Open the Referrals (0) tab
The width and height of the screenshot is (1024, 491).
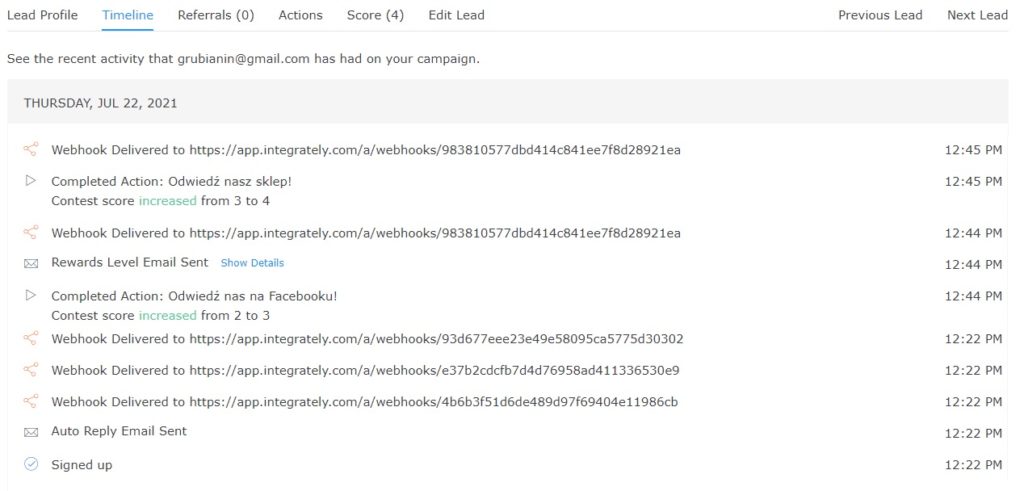[x=216, y=15]
